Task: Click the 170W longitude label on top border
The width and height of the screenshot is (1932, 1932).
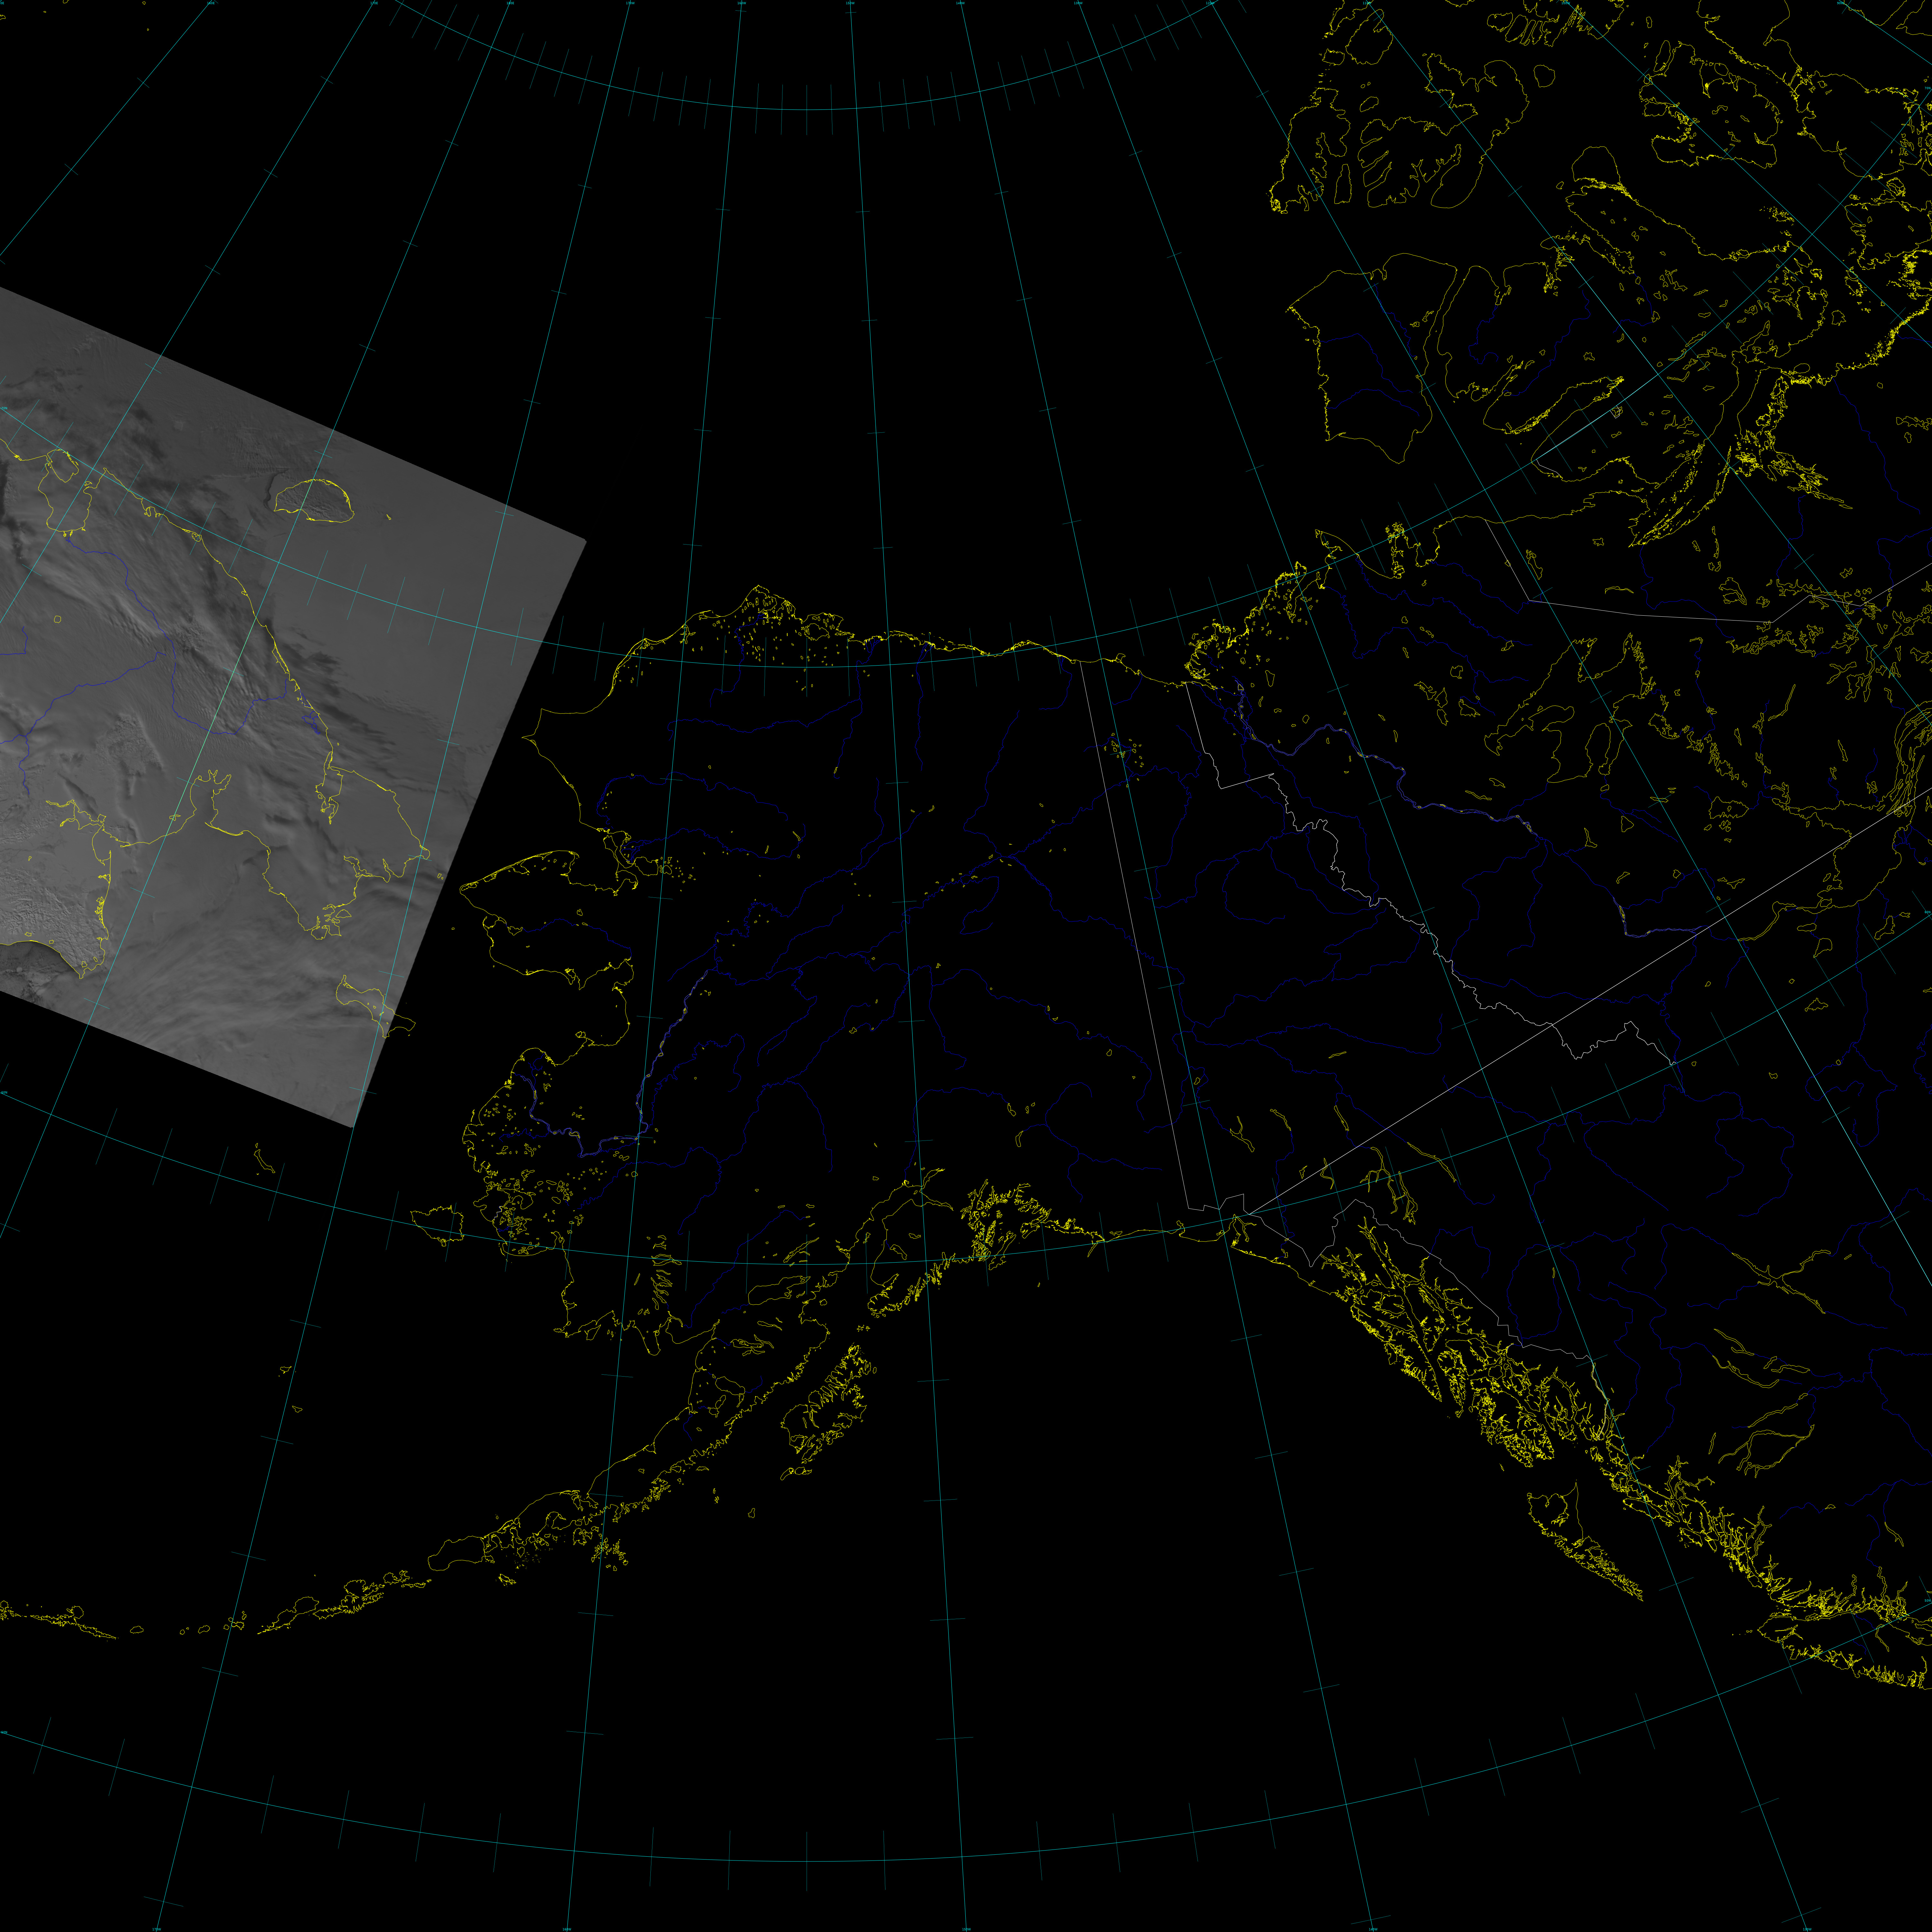Action: (x=630, y=3)
